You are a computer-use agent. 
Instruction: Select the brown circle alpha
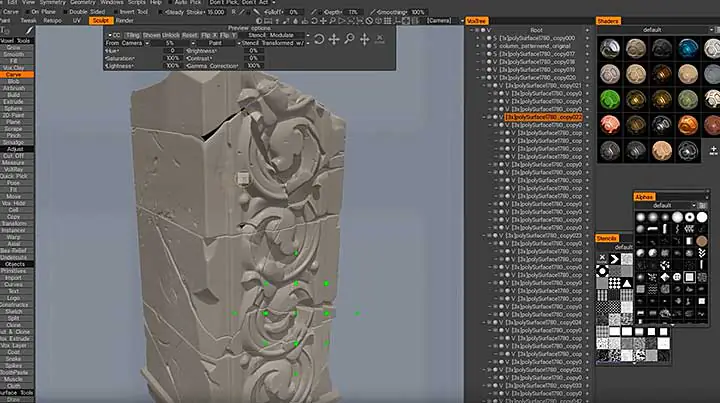[x=702, y=241]
